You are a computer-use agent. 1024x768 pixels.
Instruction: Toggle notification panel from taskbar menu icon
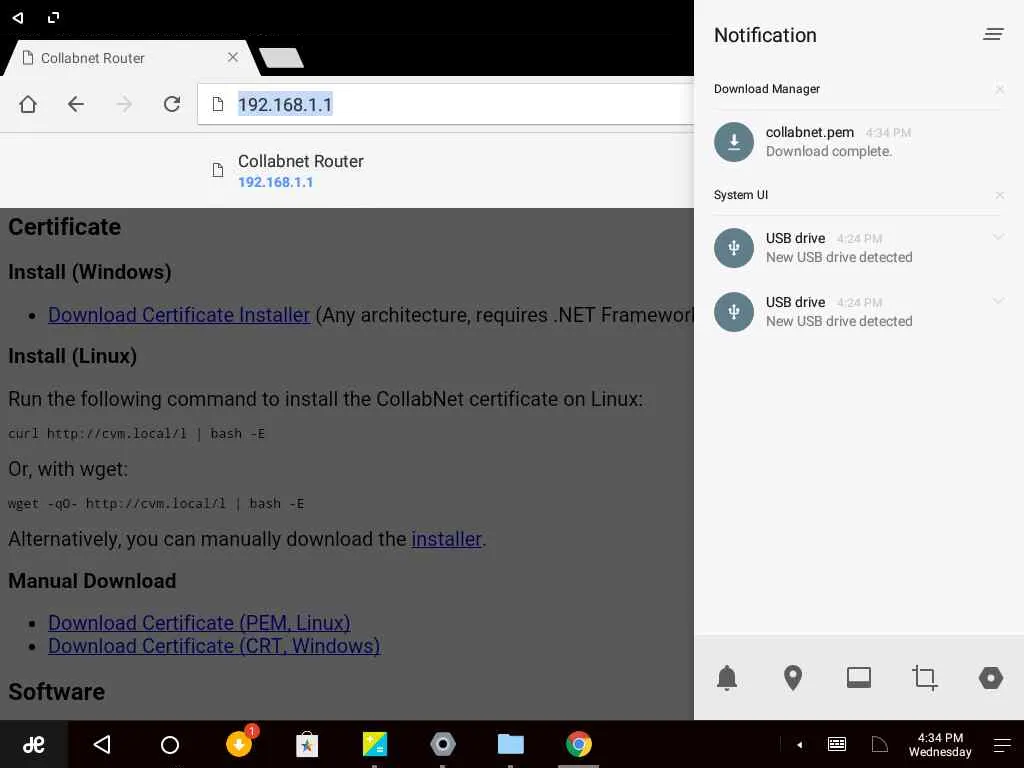[1002, 744]
